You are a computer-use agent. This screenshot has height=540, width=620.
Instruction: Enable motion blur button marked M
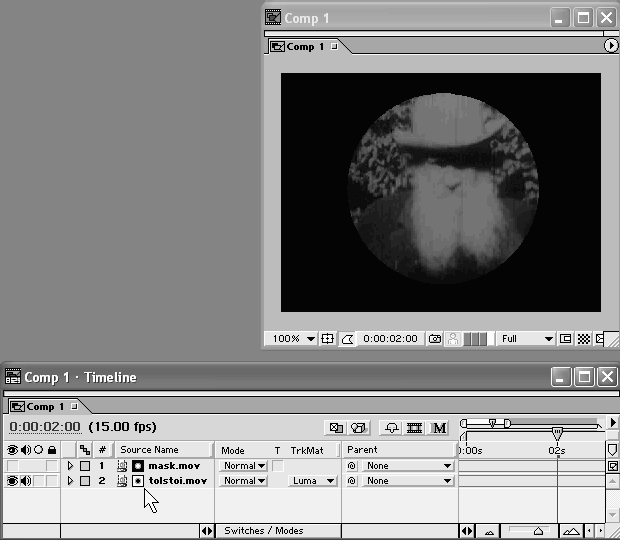pos(439,428)
